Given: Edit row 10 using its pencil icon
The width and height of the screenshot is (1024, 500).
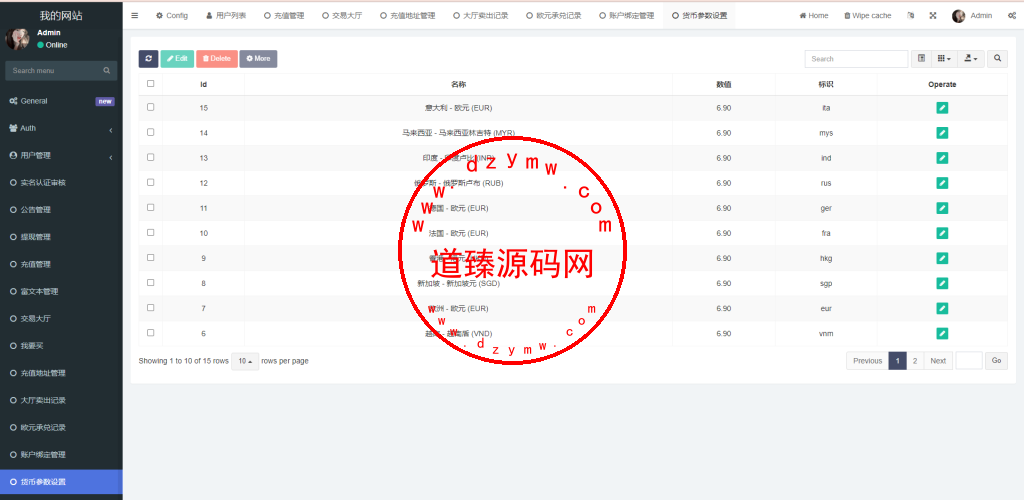Looking at the screenshot, I should [942, 233].
